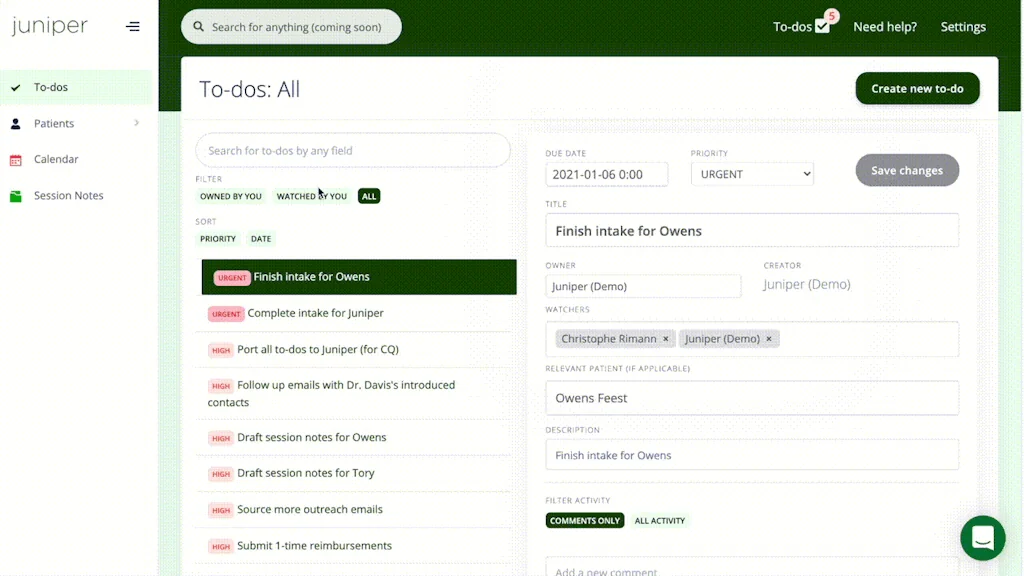
Task: Click the Create new to-do button
Action: coord(917,89)
